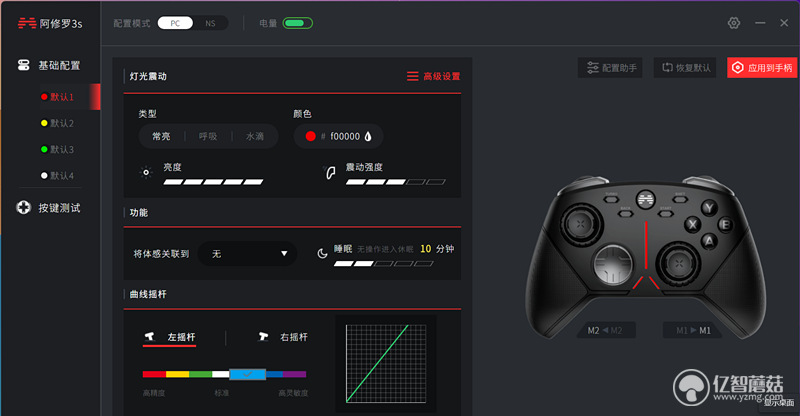Set 震动强度 slider to fourth segment
This screenshot has height=416, width=800.
tap(416, 182)
